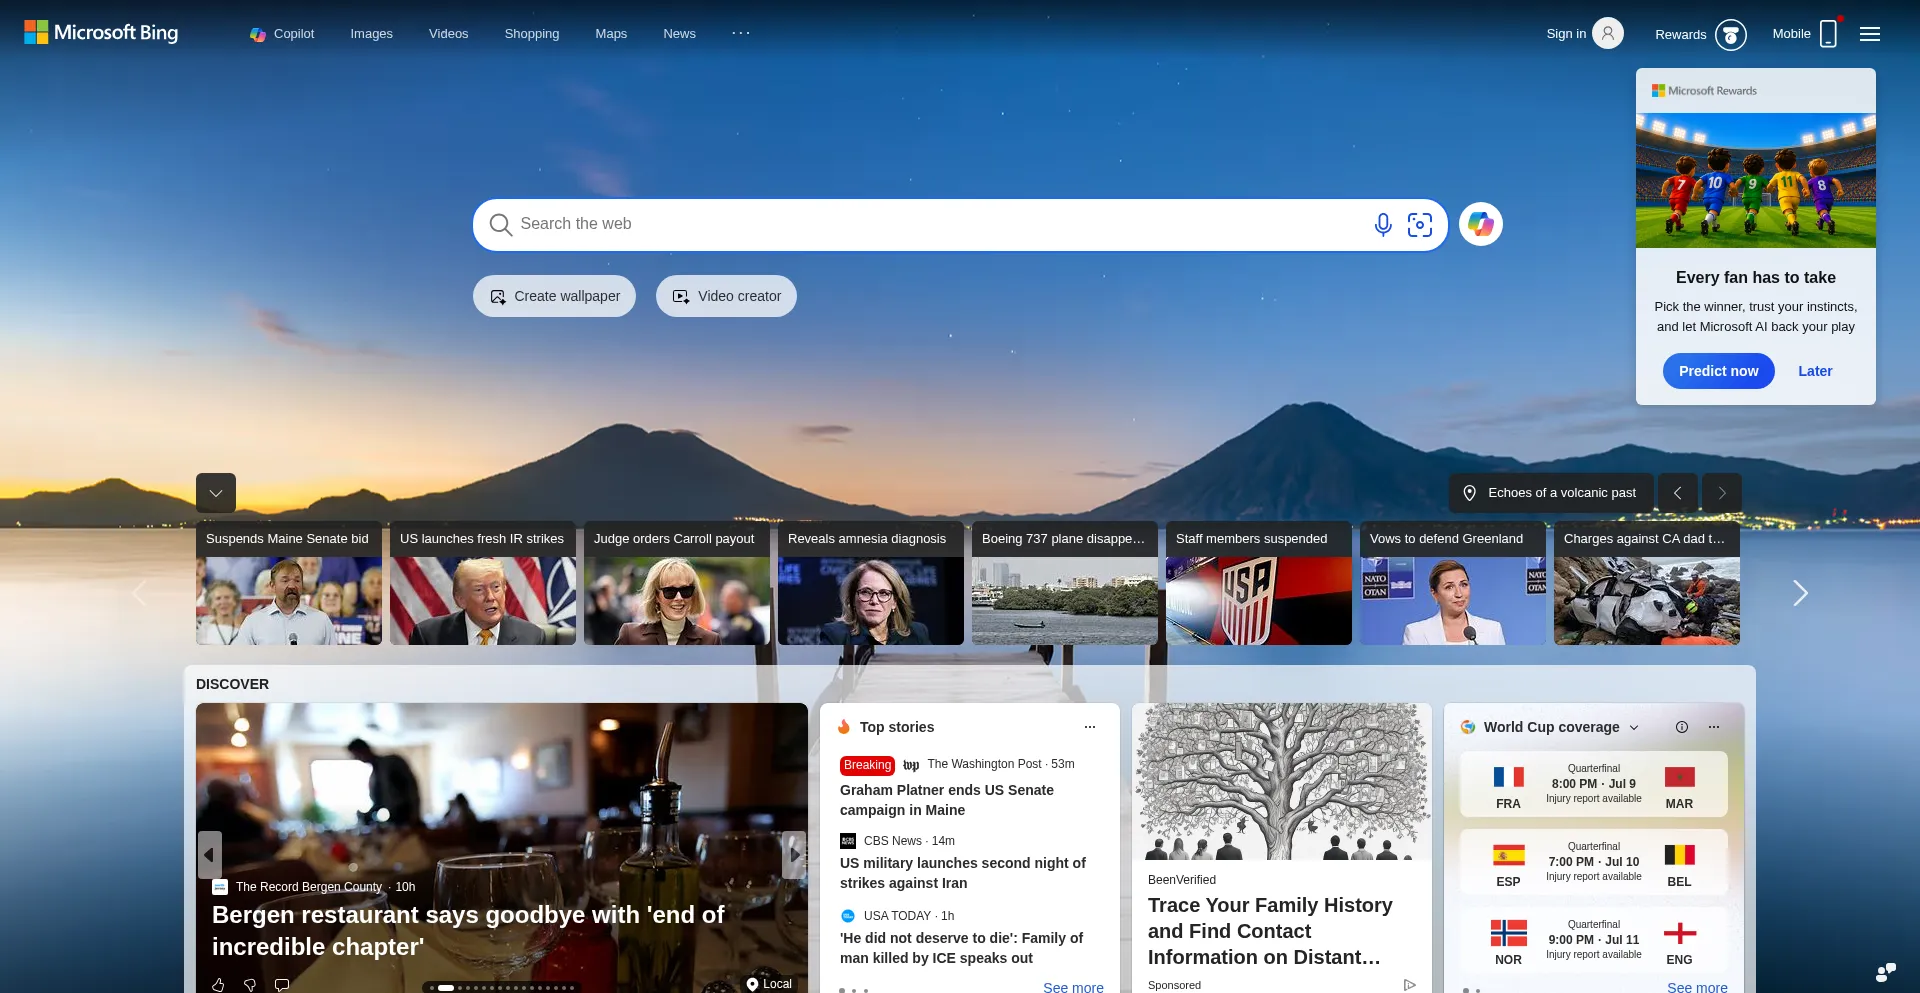Click the Local tag on the feature card

tap(769, 984)
